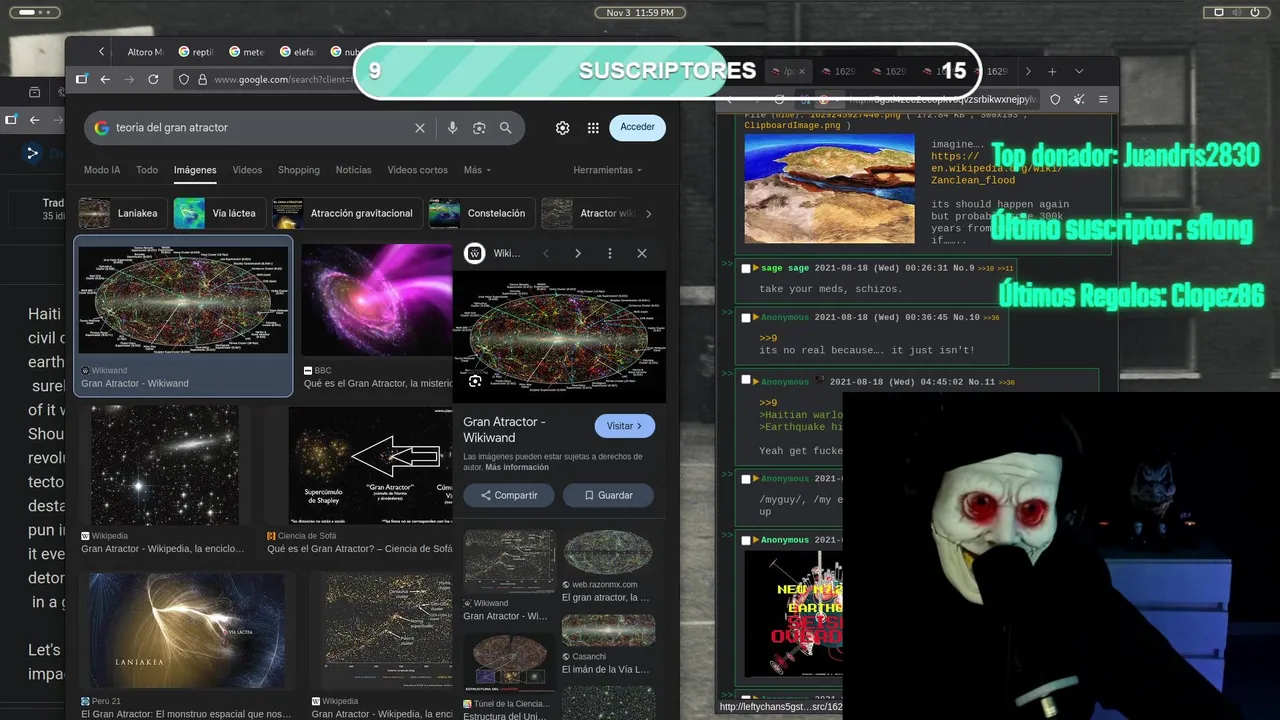1280x720 pixels.
Task: Open the container tabs icon left of back arrow
Action: [82, 79]
